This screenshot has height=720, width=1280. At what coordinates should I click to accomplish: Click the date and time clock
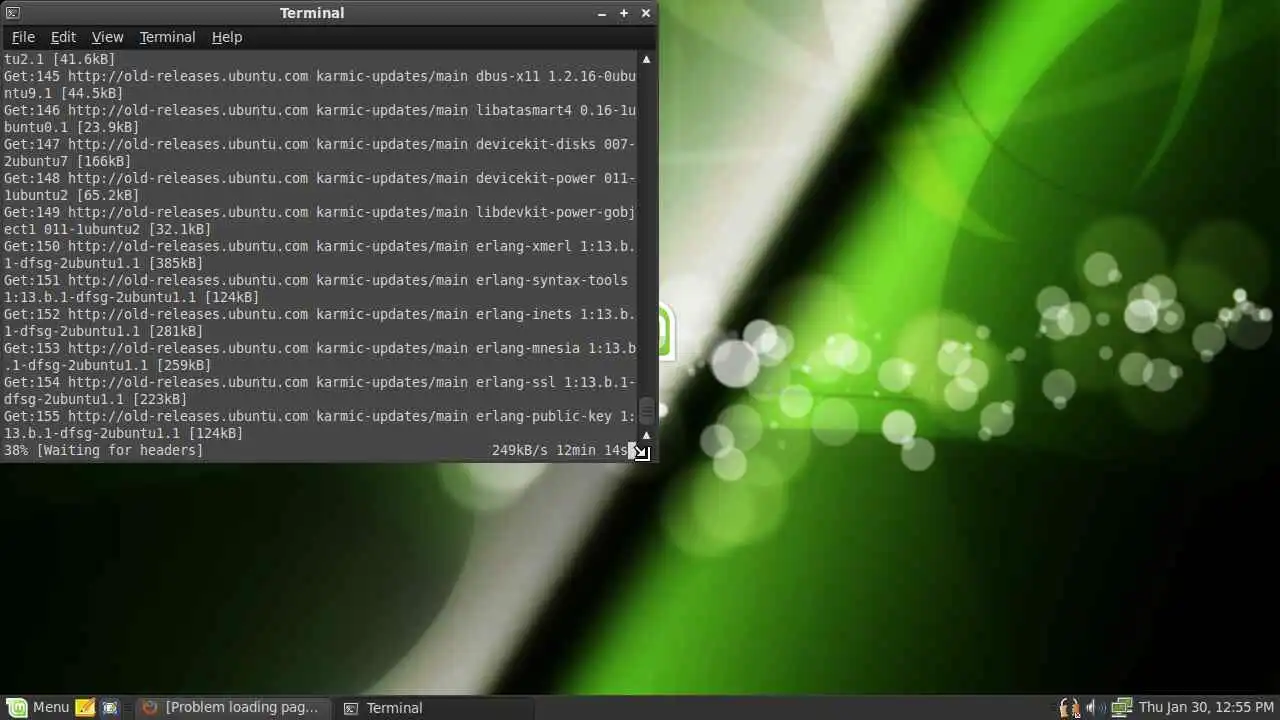(x=1206, y=707)
